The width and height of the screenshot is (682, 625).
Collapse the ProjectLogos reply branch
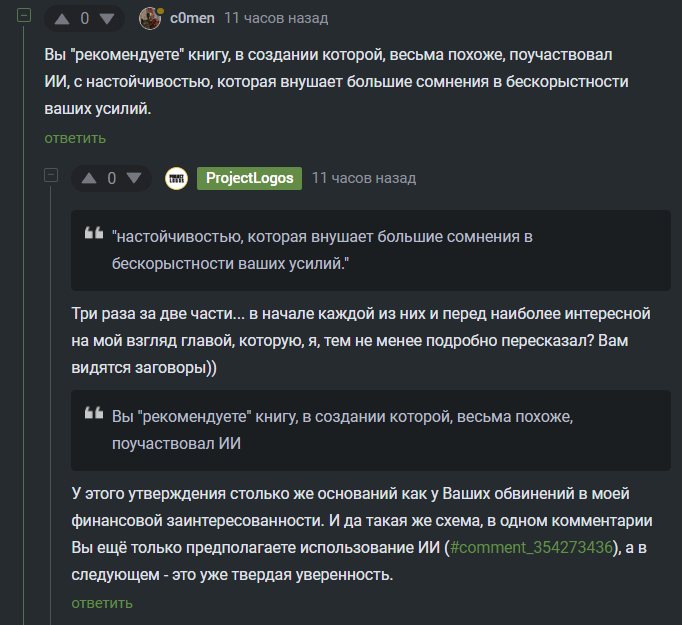coord(51,177)
